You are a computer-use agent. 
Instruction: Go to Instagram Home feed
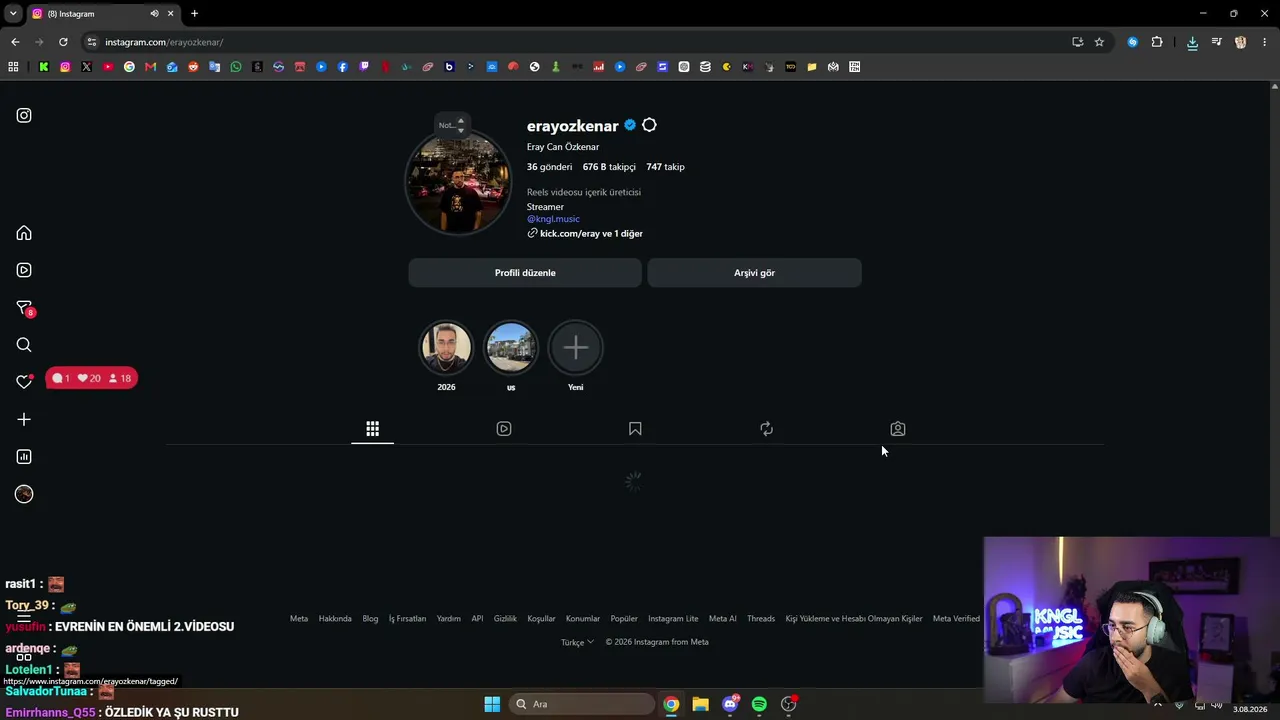[24, 233]
